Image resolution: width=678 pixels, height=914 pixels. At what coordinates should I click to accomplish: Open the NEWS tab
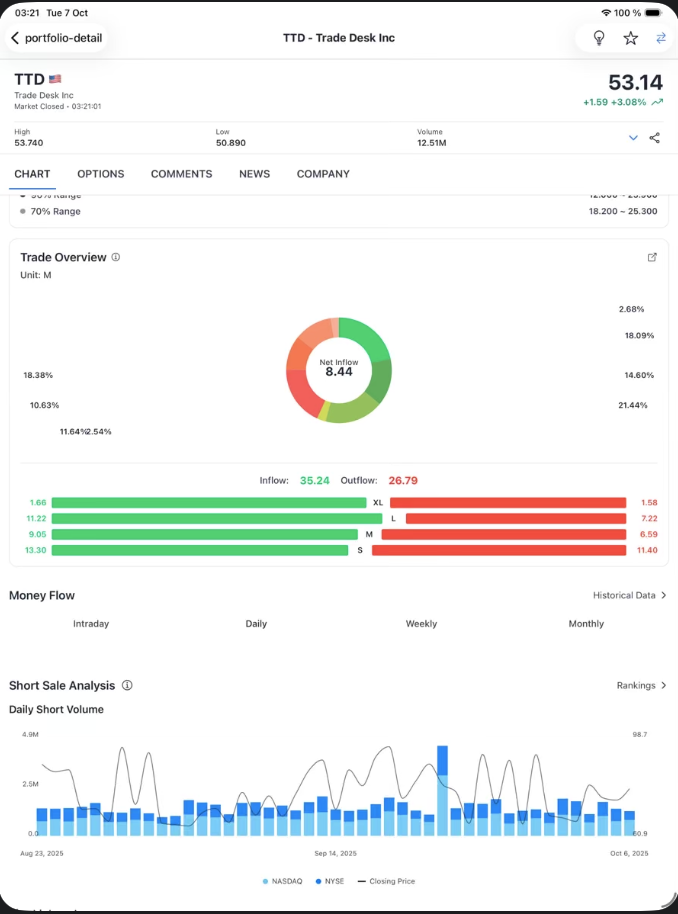(x=254, y=174)
